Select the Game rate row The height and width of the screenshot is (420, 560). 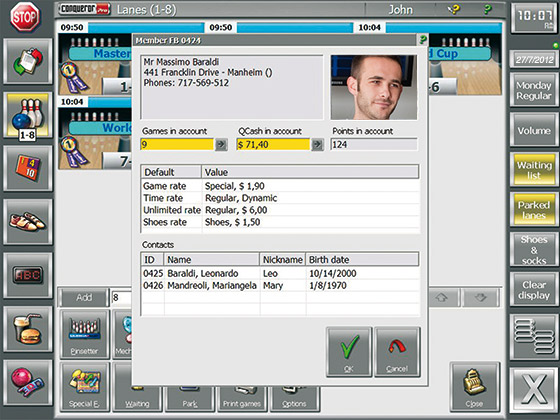[x=280, y=186]
